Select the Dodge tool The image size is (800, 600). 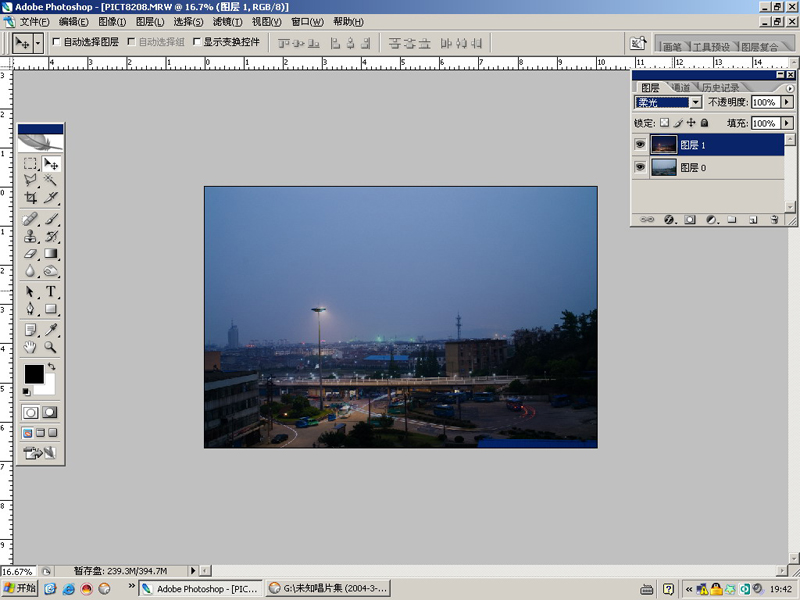[x=51, y=271]
